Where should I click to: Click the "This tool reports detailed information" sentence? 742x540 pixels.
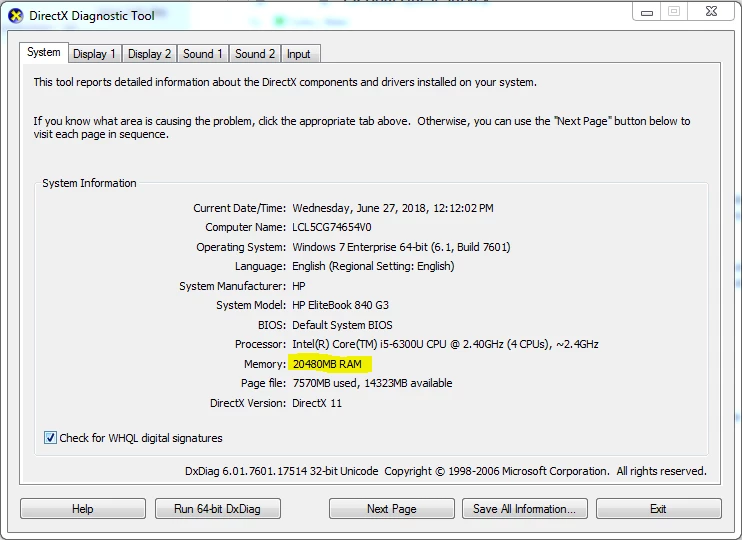285,82
